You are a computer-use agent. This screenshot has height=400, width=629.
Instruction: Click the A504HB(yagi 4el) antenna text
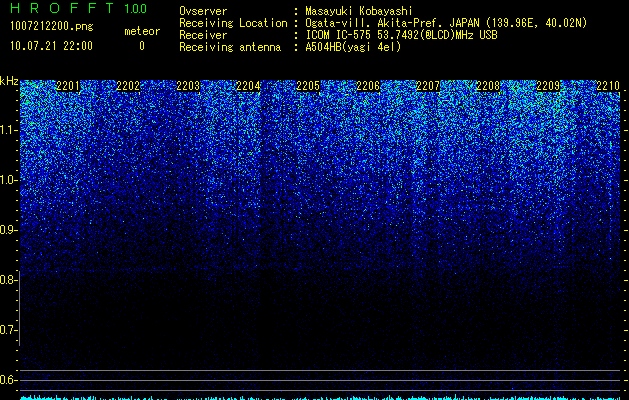click(353, 47)
